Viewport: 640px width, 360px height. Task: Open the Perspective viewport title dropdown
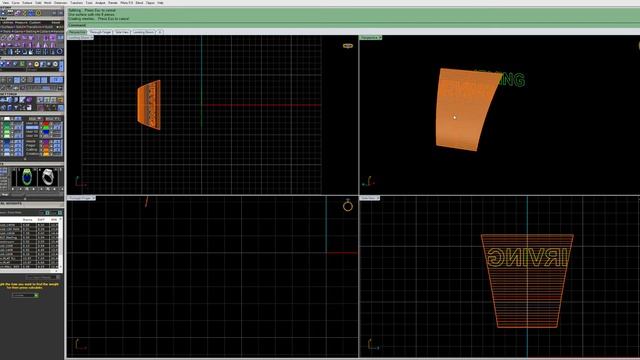click(380, 38)
